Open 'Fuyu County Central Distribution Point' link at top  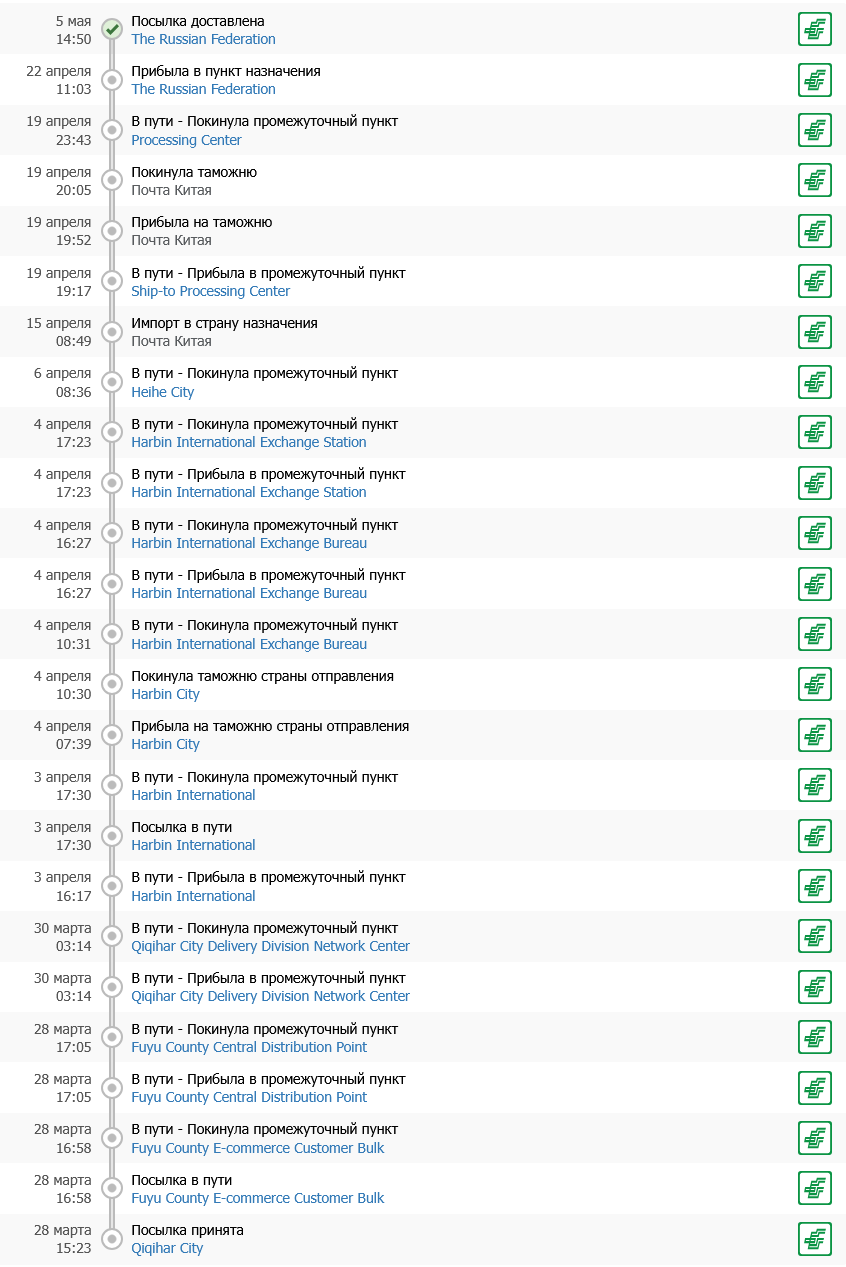coord(249,1047)
